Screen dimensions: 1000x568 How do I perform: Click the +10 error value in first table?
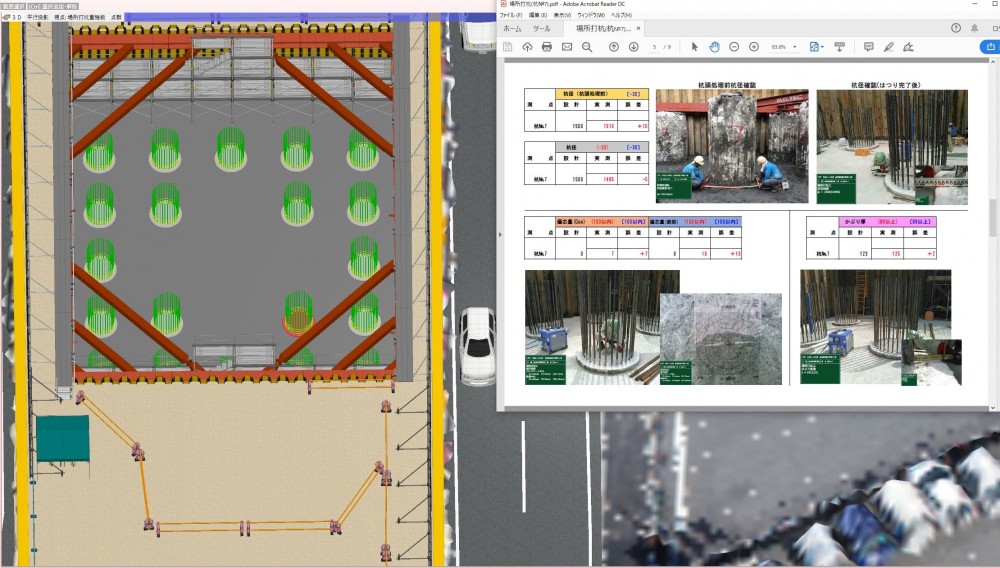coord(642,126)
